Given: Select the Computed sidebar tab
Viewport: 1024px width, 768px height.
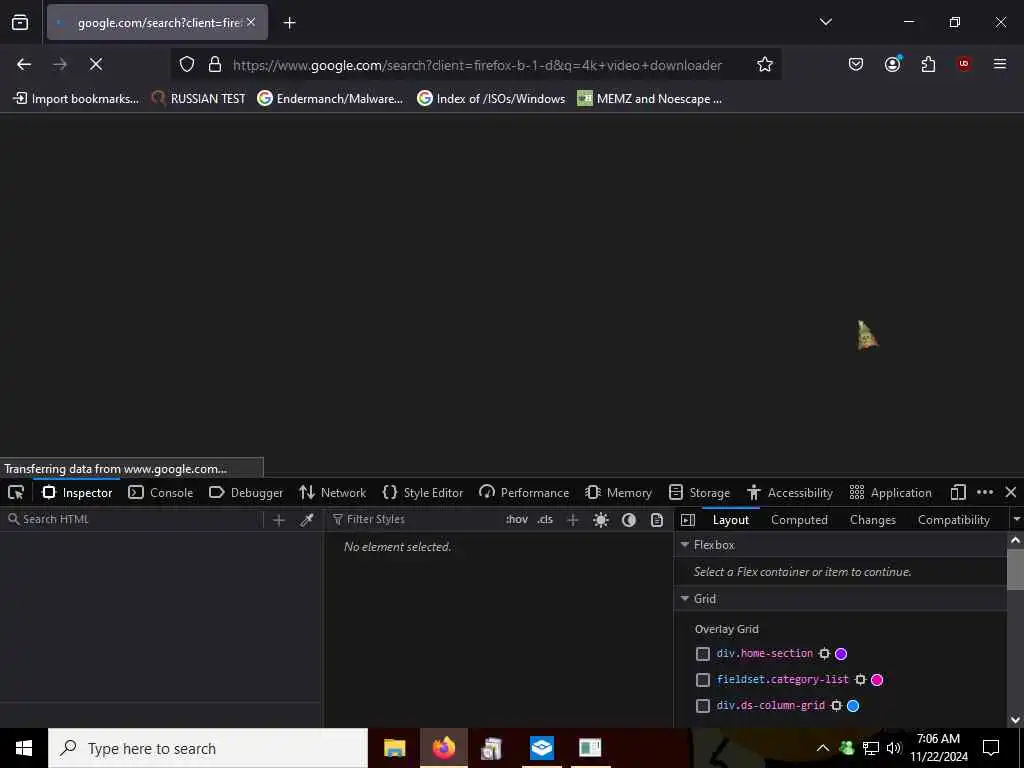Looking at the screenshot, I should pyautogui.click(x=799, y=520).
